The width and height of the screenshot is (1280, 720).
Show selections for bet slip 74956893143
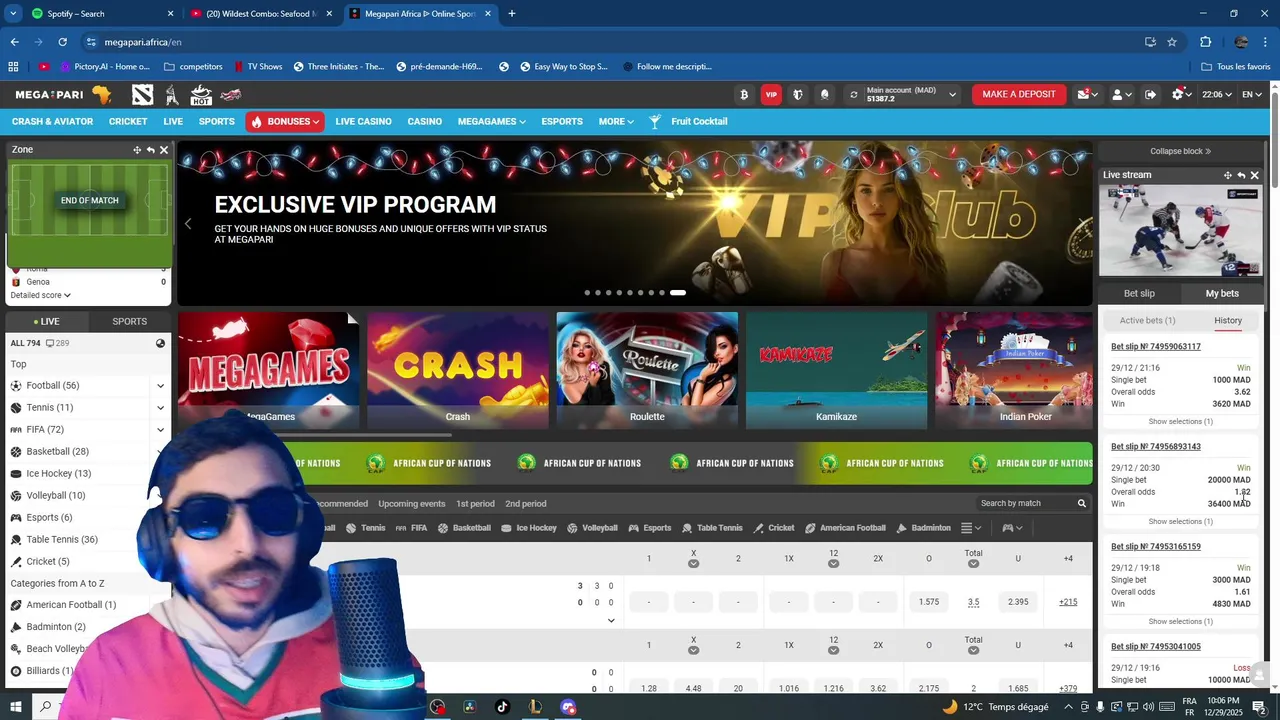1180,521
